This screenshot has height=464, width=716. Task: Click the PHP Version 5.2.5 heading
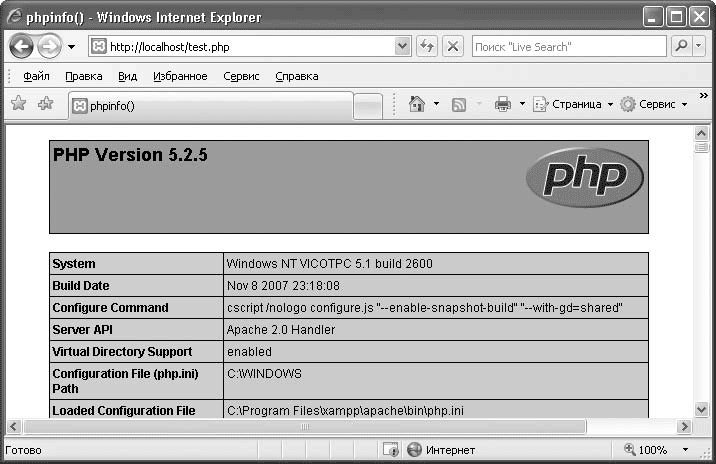click(x=130, y=155)
